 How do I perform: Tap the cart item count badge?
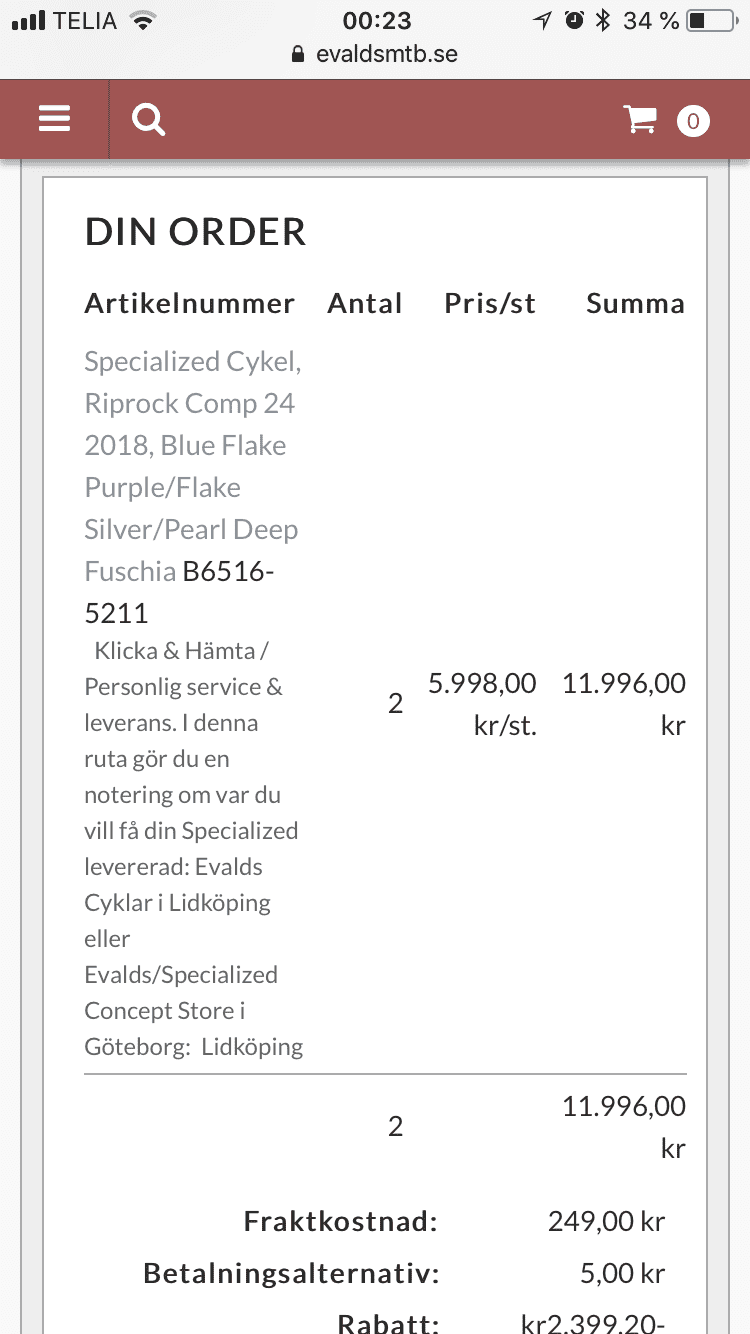(693, 121)
